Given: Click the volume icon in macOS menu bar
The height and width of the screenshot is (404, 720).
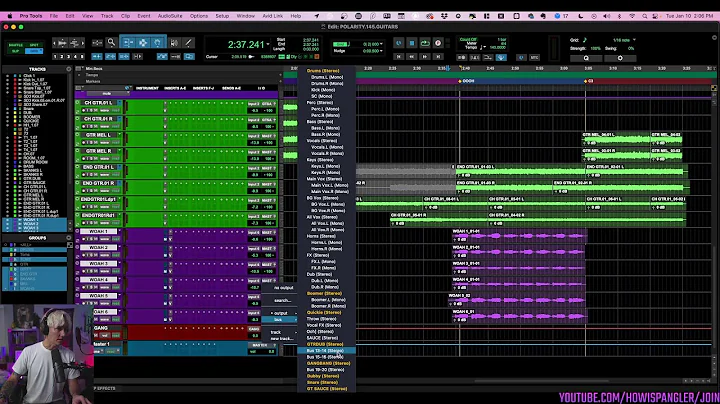Looking at the screenshot, I should pos(607,16).
